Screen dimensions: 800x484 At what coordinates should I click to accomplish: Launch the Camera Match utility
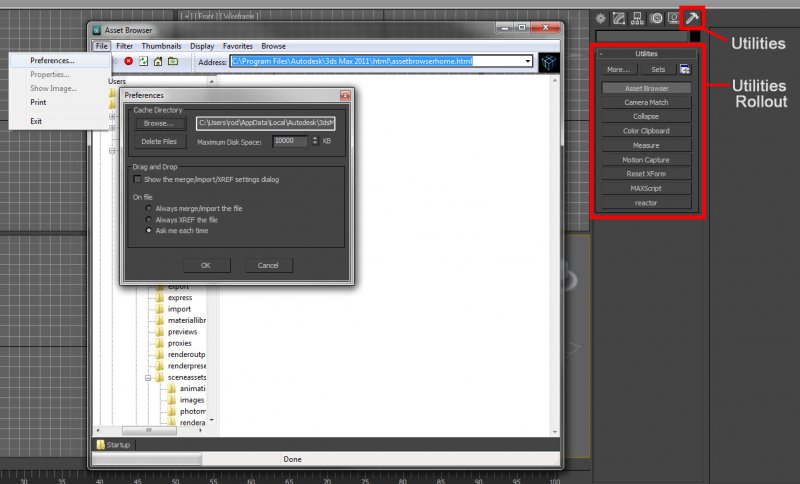click(646, 103)
